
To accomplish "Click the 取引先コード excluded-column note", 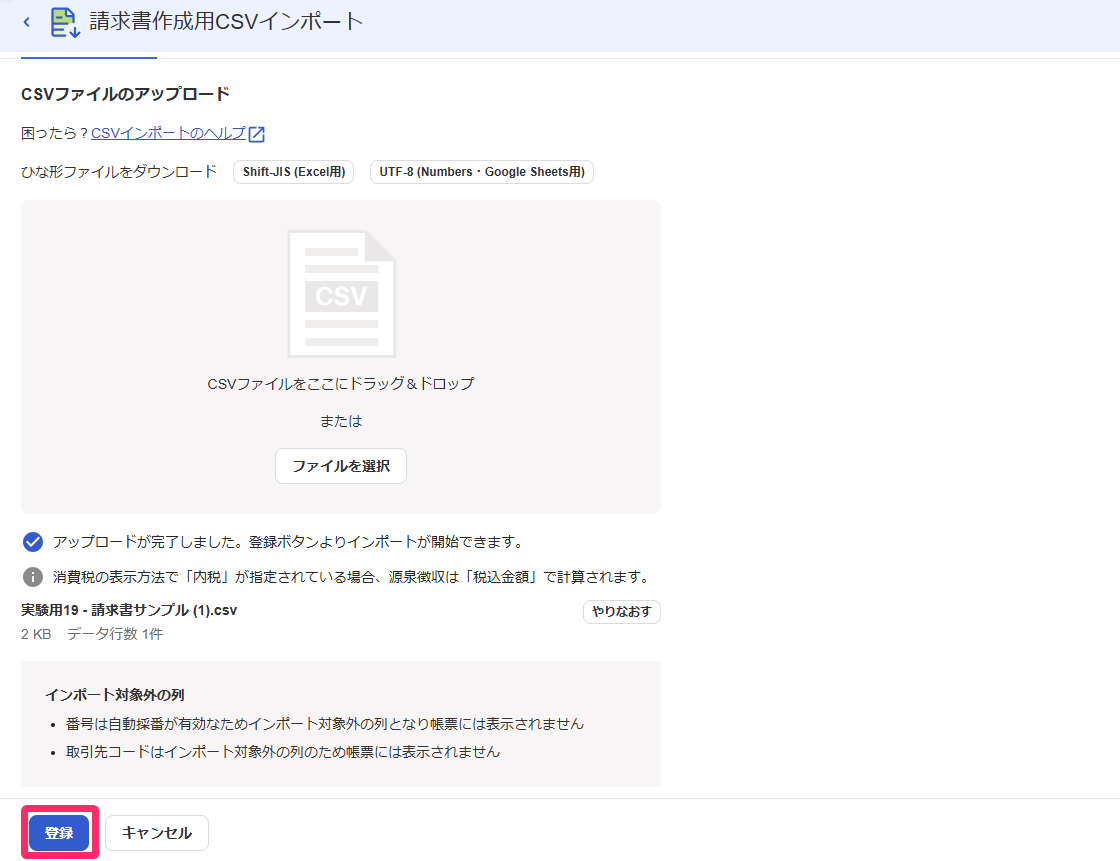I will click(x=283, y=752).
